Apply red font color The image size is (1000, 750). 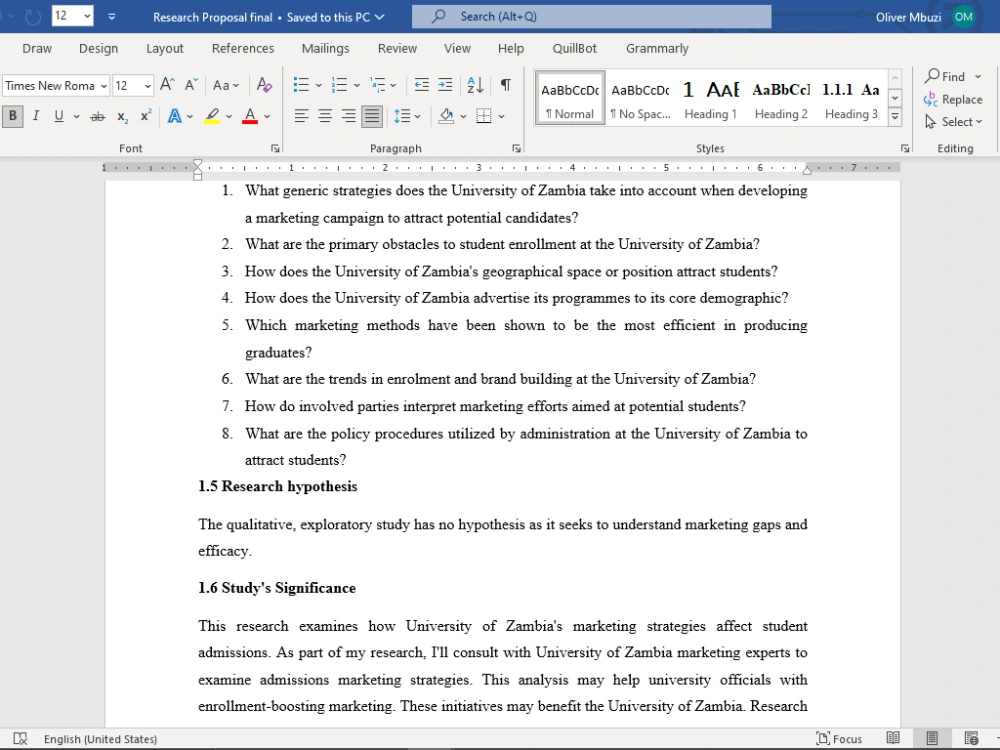[250, 116]
